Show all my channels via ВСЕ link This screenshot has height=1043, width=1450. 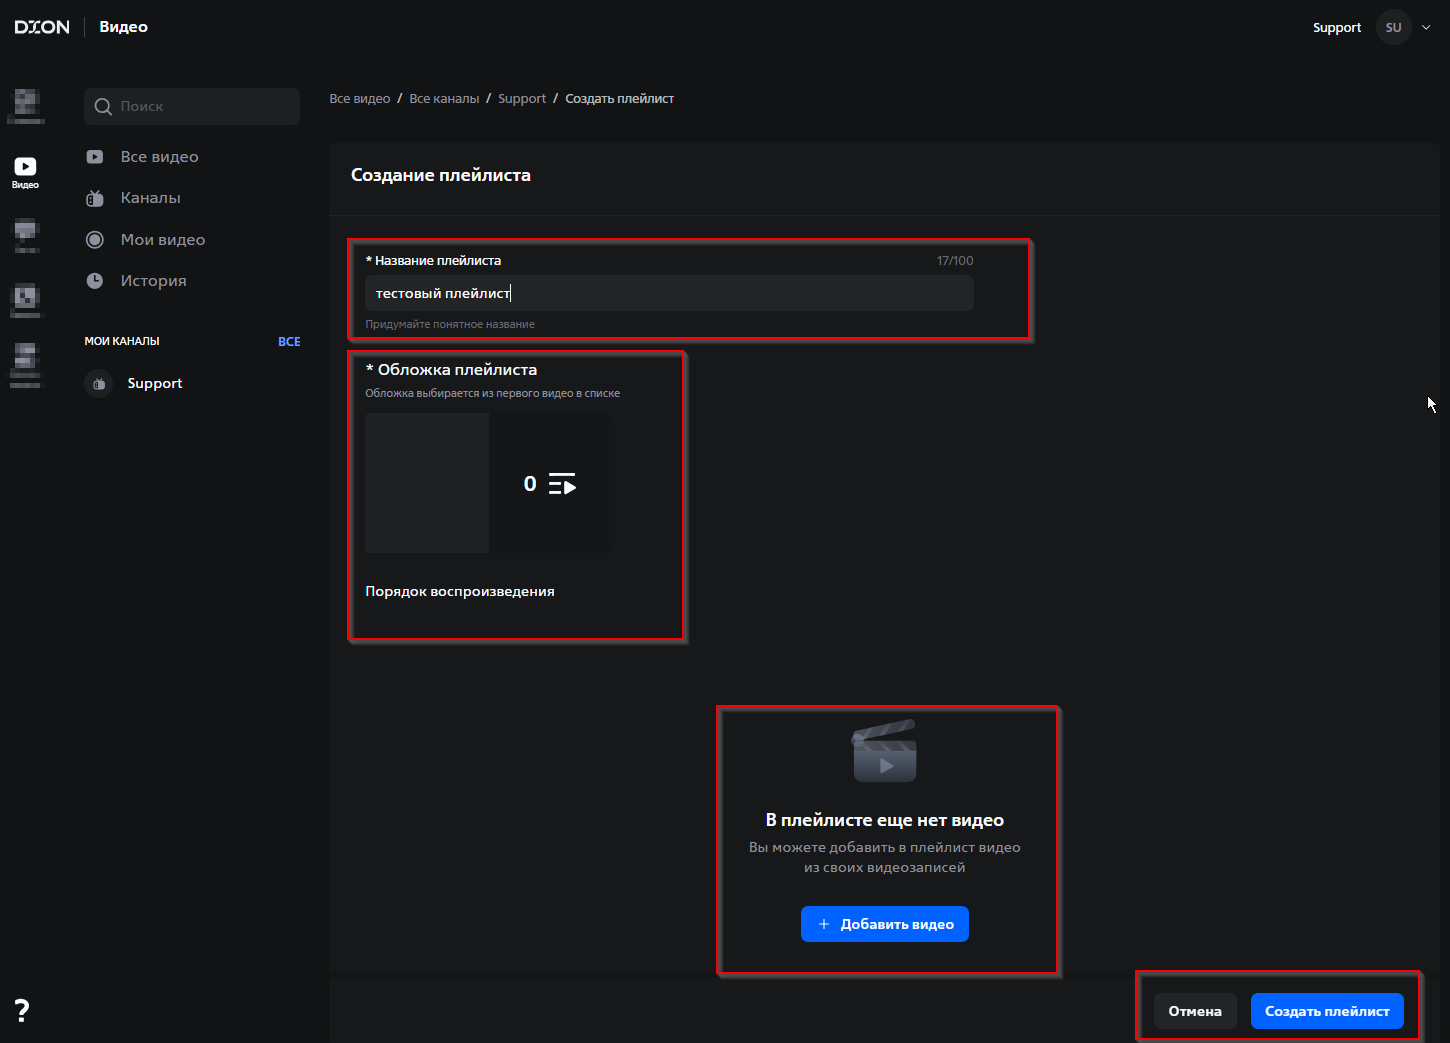[289, 342]
